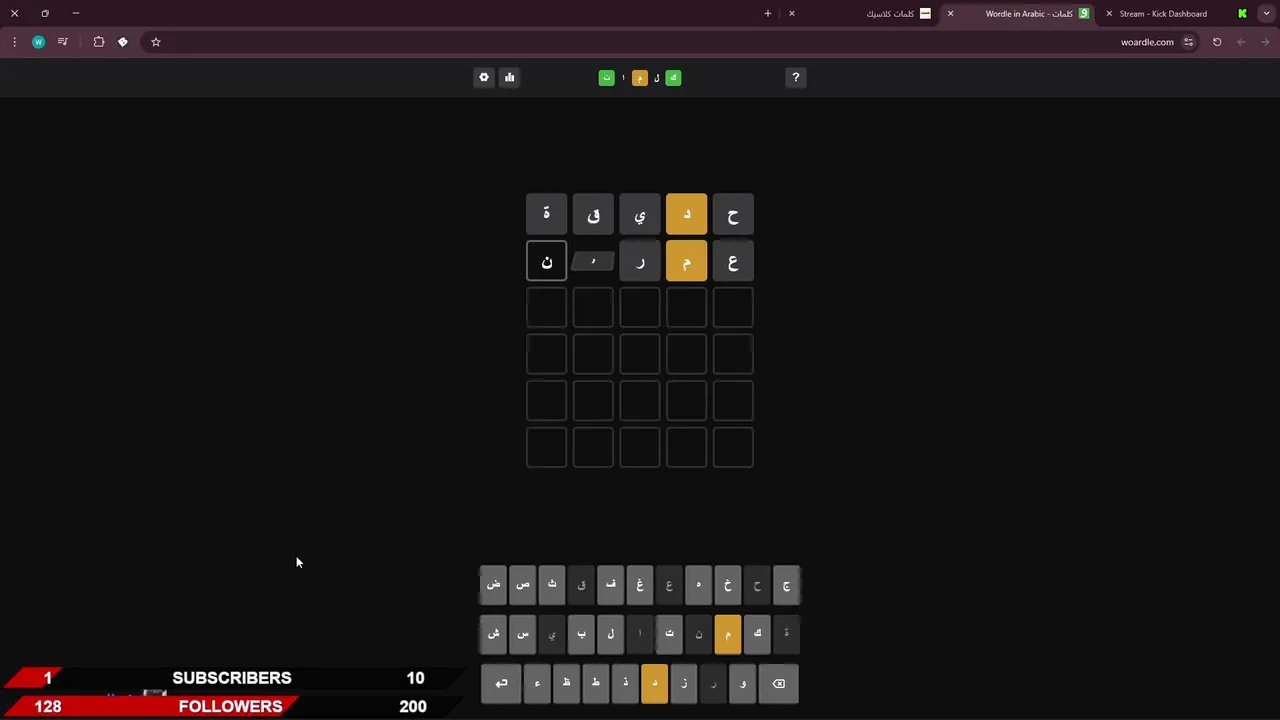
Task: Bookmark this page with the star icon
Action: tap(156, 42)
